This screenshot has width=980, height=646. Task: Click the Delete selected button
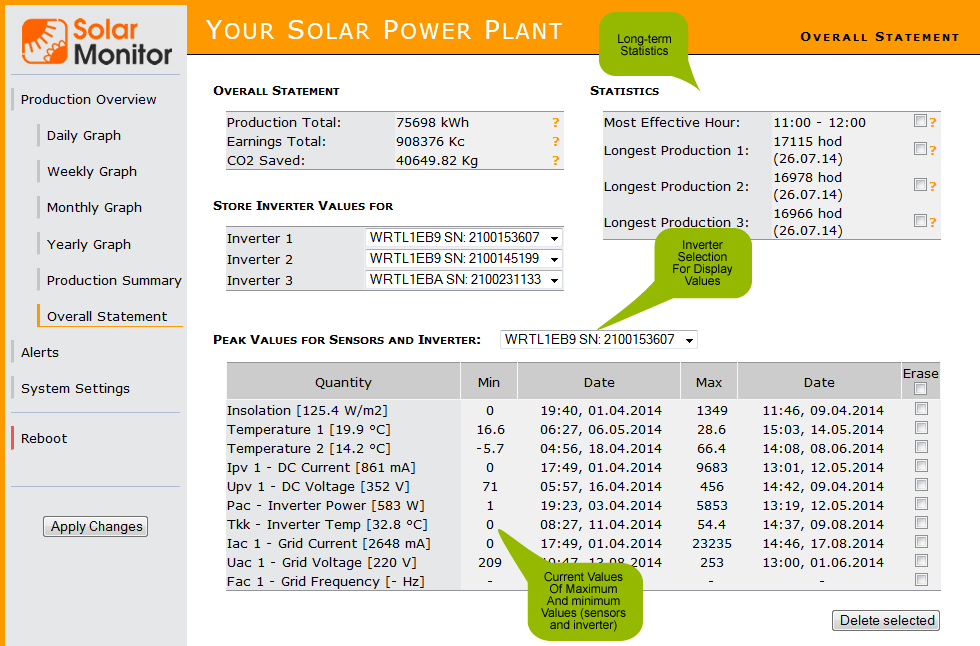point(886,621)
